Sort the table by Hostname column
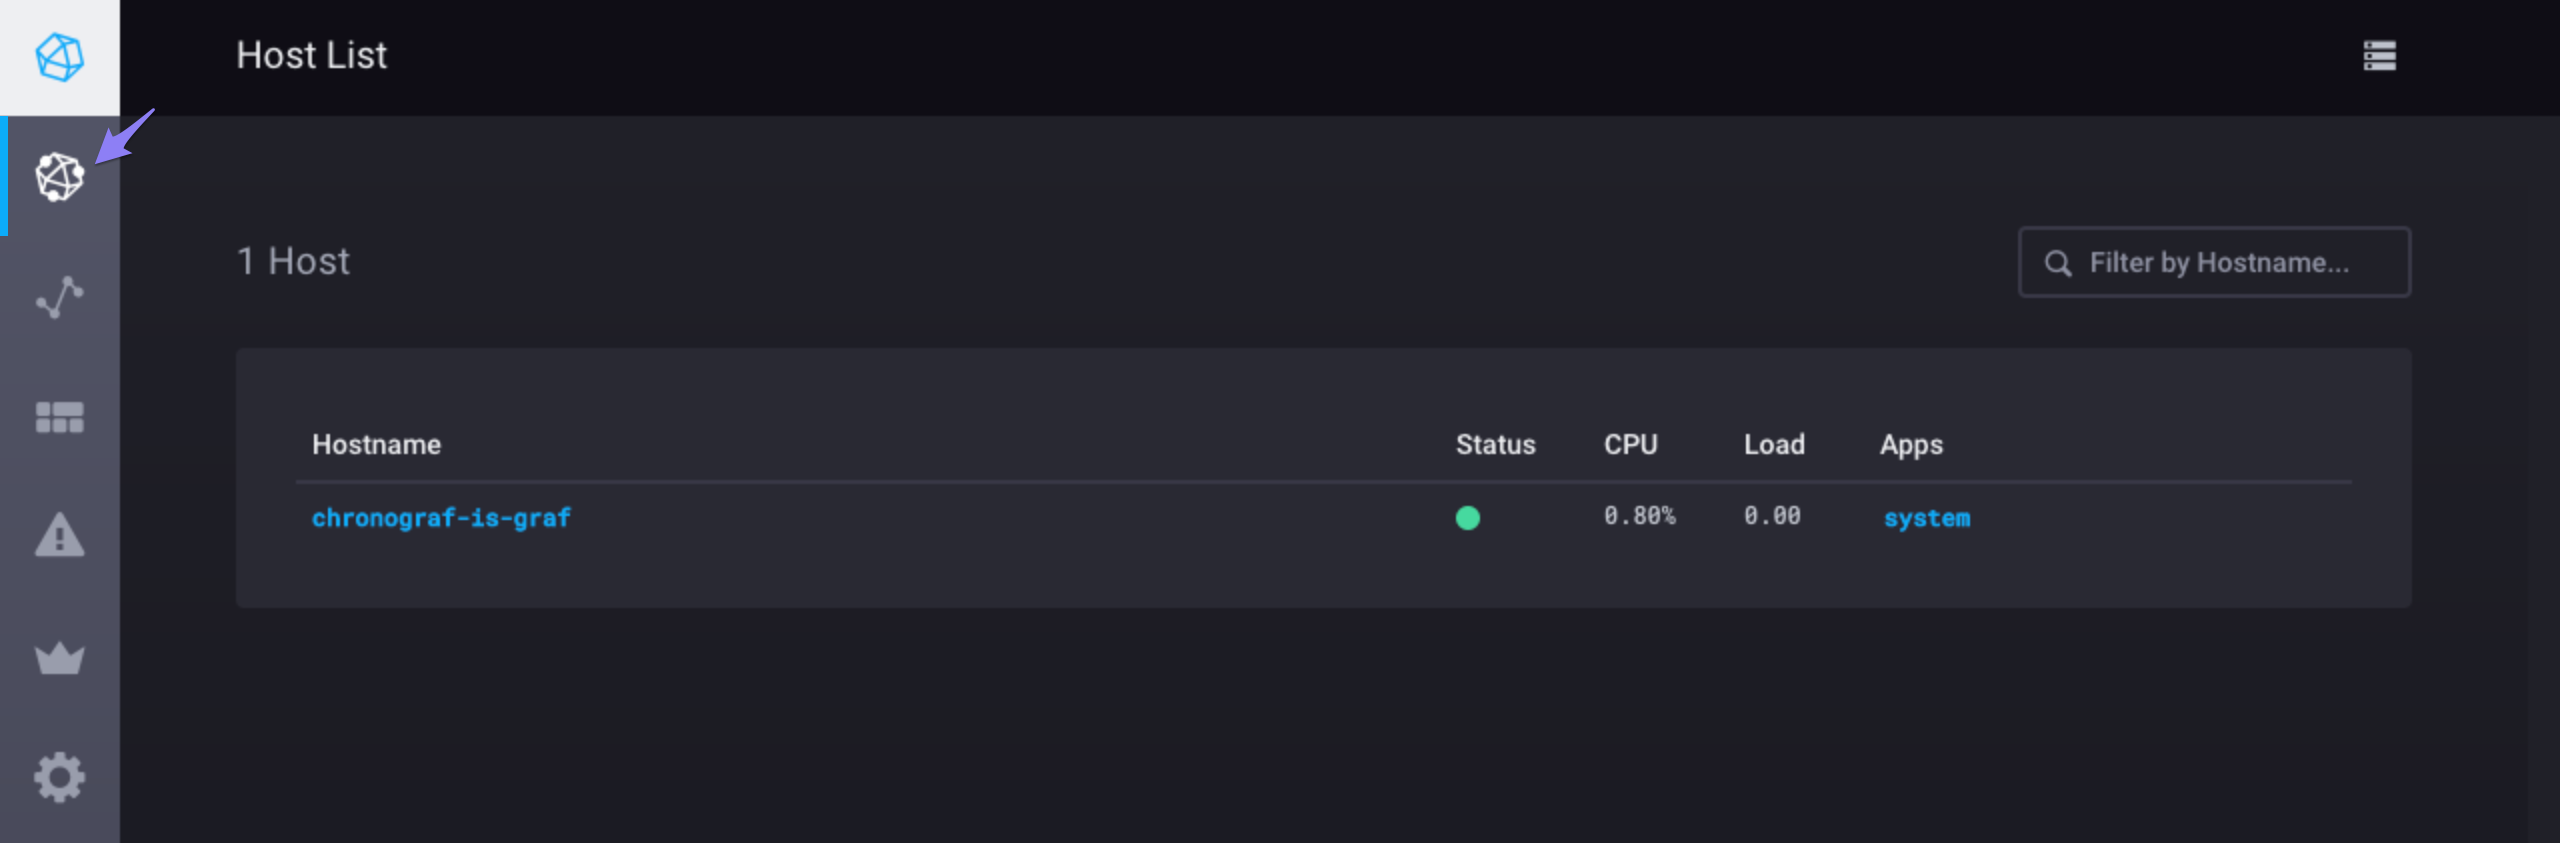The image size is (2560, 843). [376, 445]
